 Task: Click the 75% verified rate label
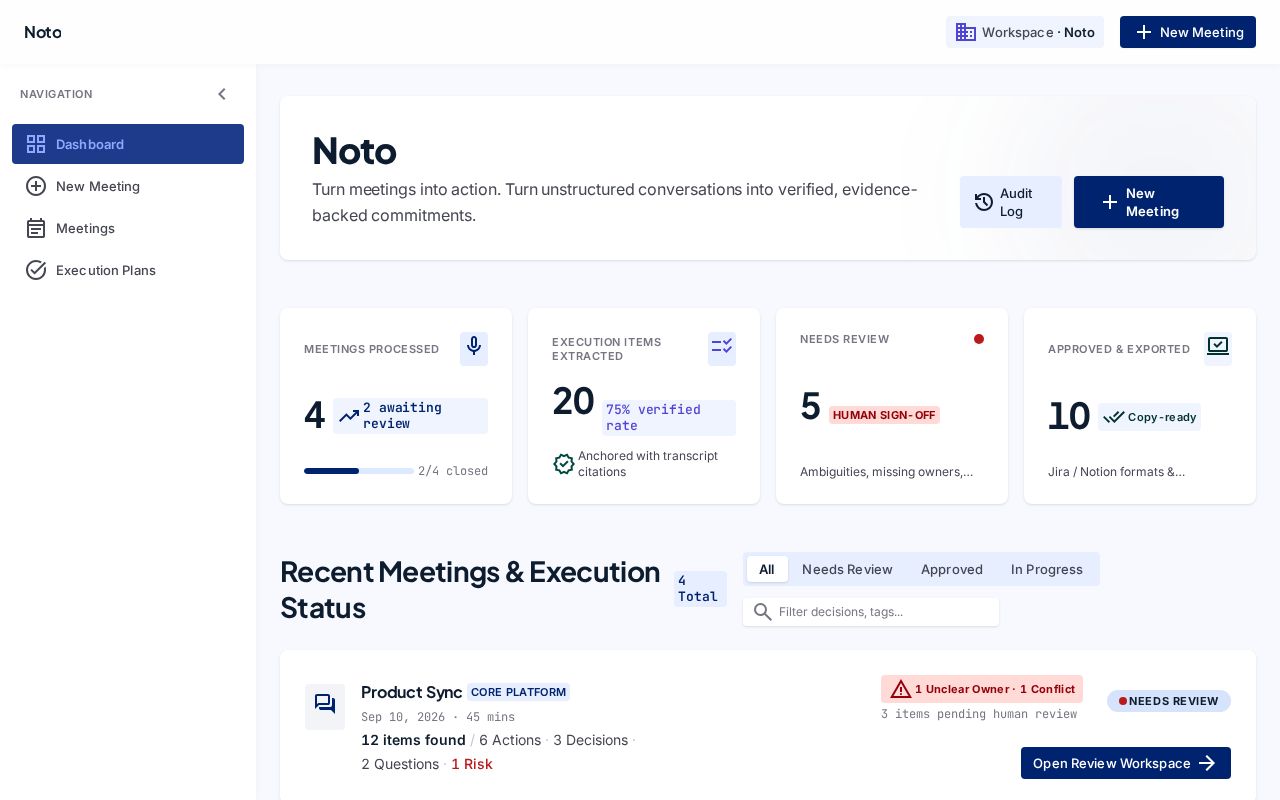[669, 418]
